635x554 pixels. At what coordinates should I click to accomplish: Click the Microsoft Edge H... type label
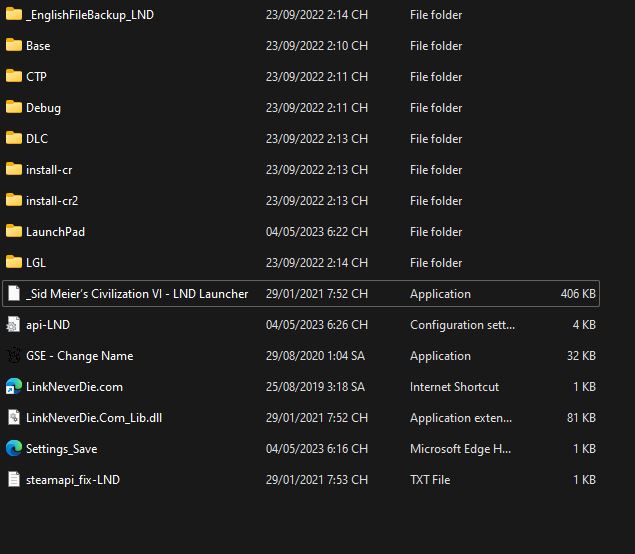[x=460, y=449]
